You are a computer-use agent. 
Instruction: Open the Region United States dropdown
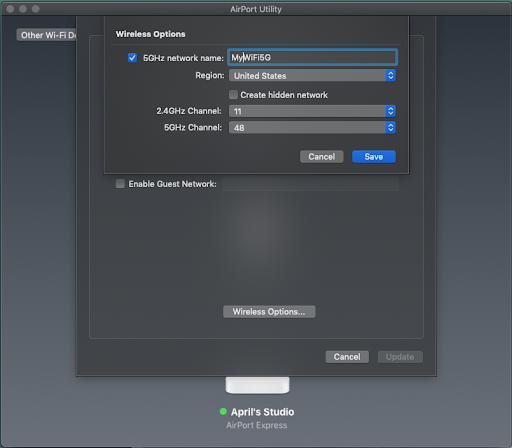coord(312,76)
